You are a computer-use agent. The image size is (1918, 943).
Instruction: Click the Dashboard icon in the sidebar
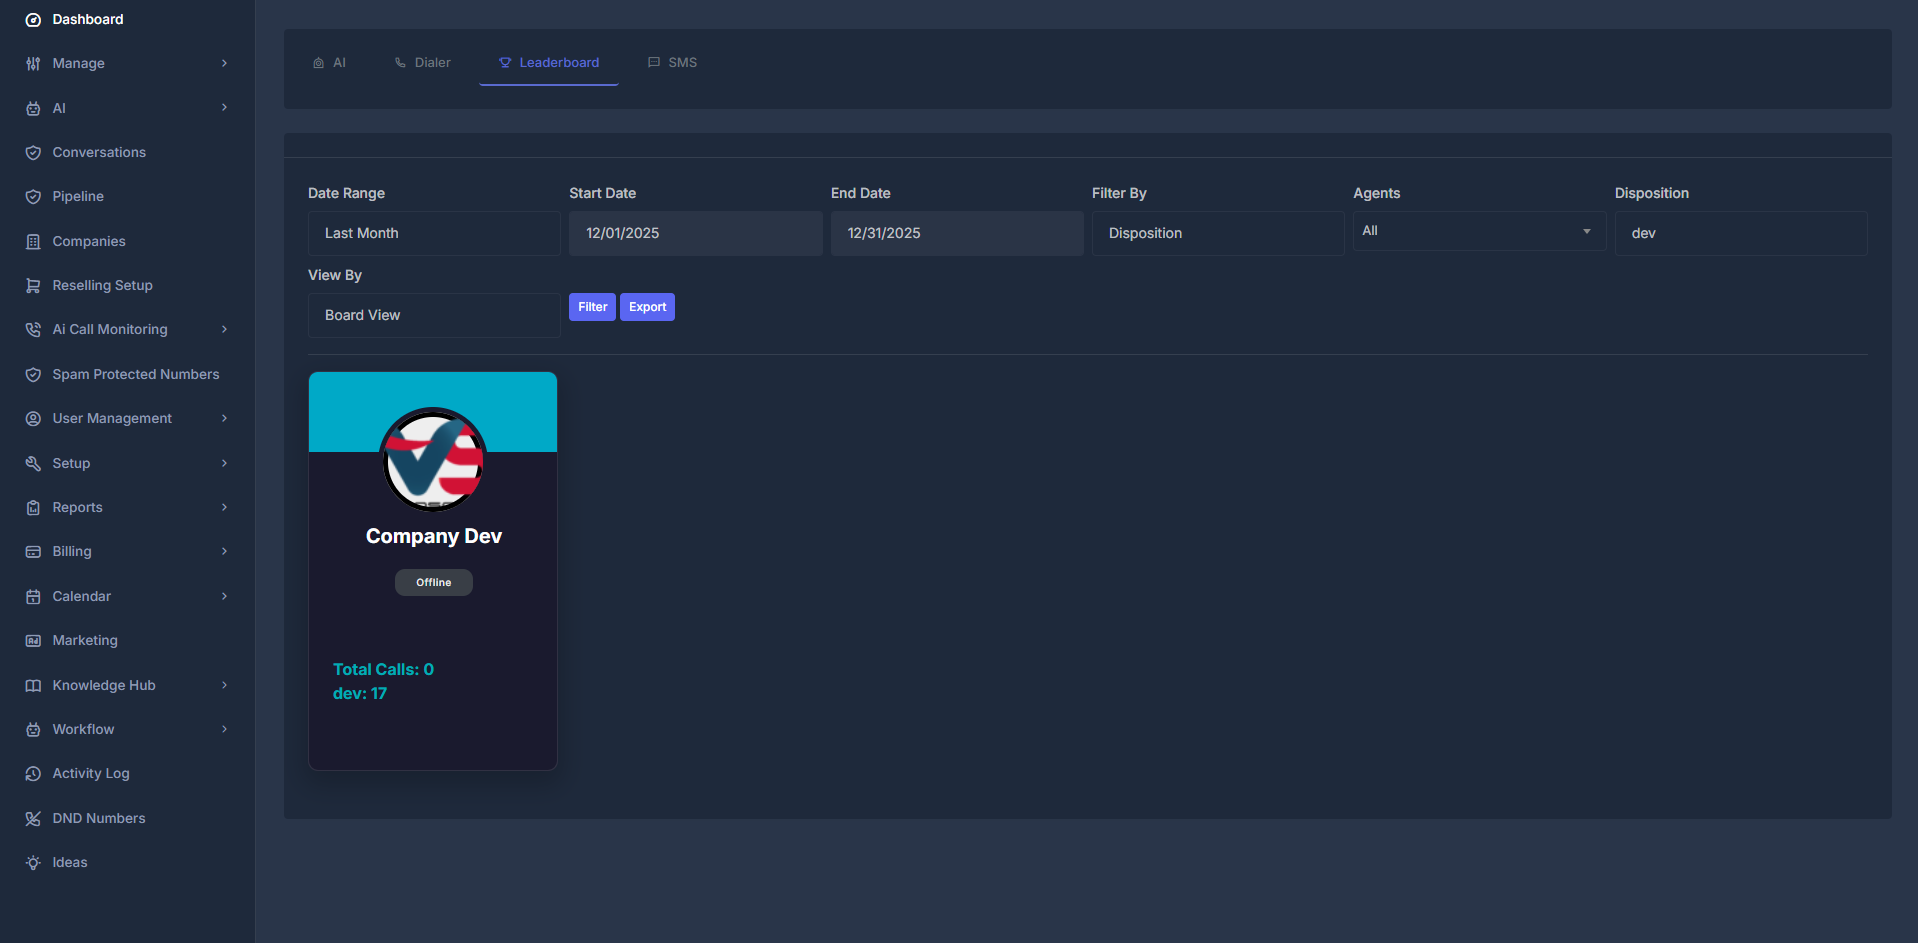(x=33, y=19)
